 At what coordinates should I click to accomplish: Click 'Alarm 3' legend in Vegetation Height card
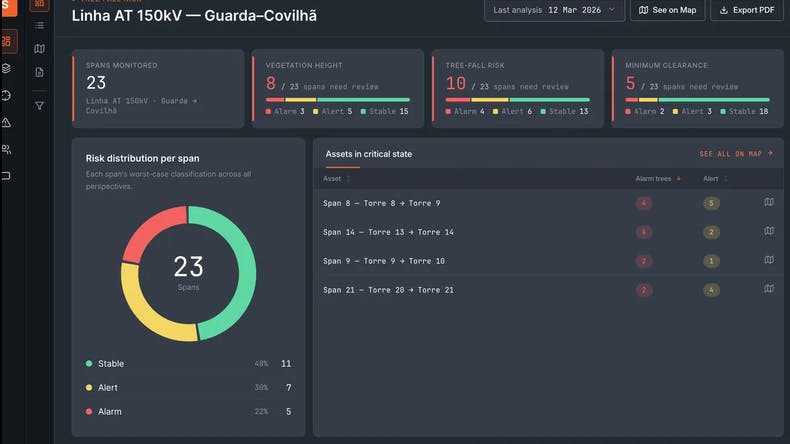tap(285, 111)
